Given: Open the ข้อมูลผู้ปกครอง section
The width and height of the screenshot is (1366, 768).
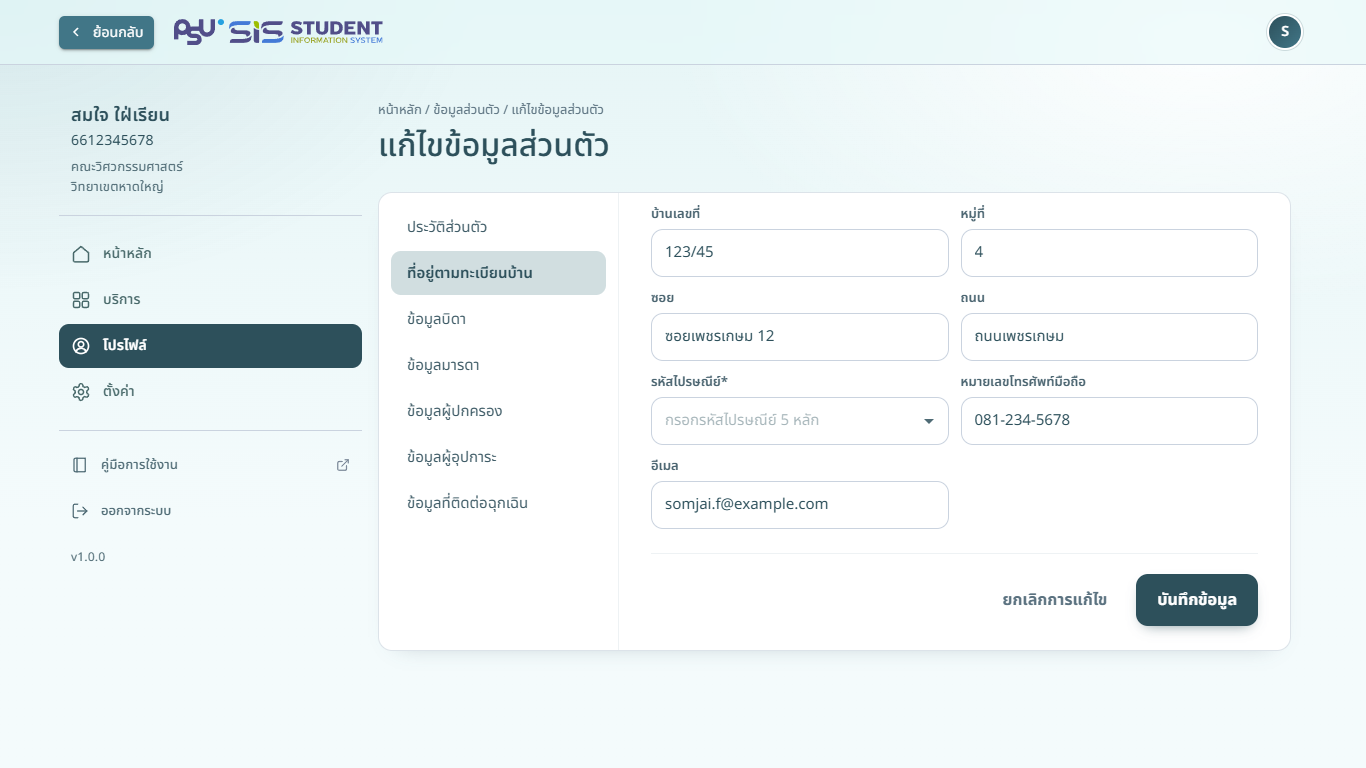Looking at the screenshot, I should pos(498,411).
